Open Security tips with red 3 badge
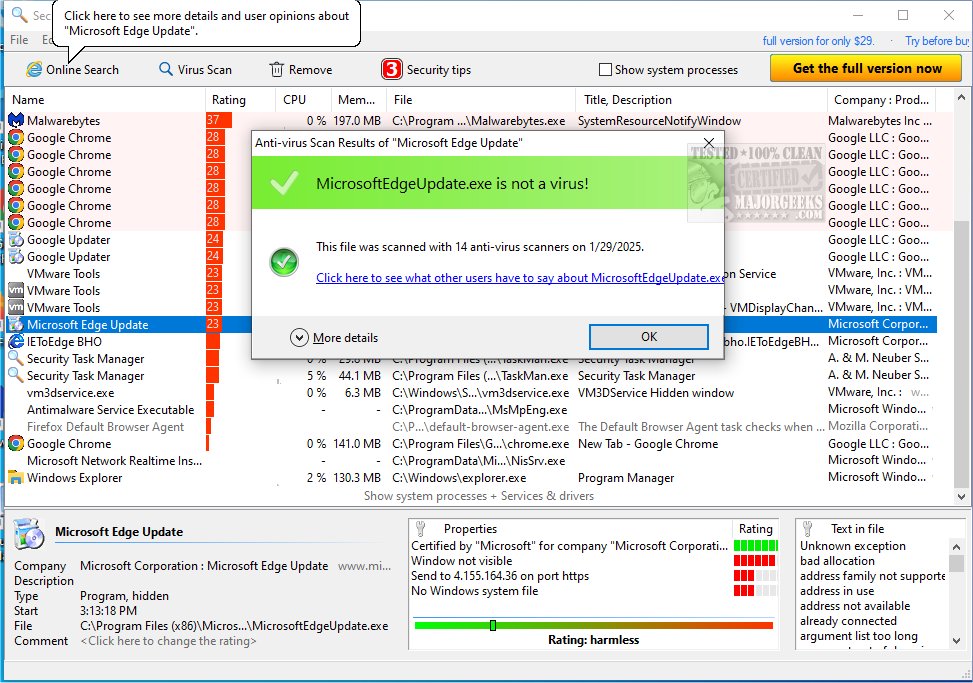Image resolution: width=973 pixels, height=683 pixels. coord(426,69)
